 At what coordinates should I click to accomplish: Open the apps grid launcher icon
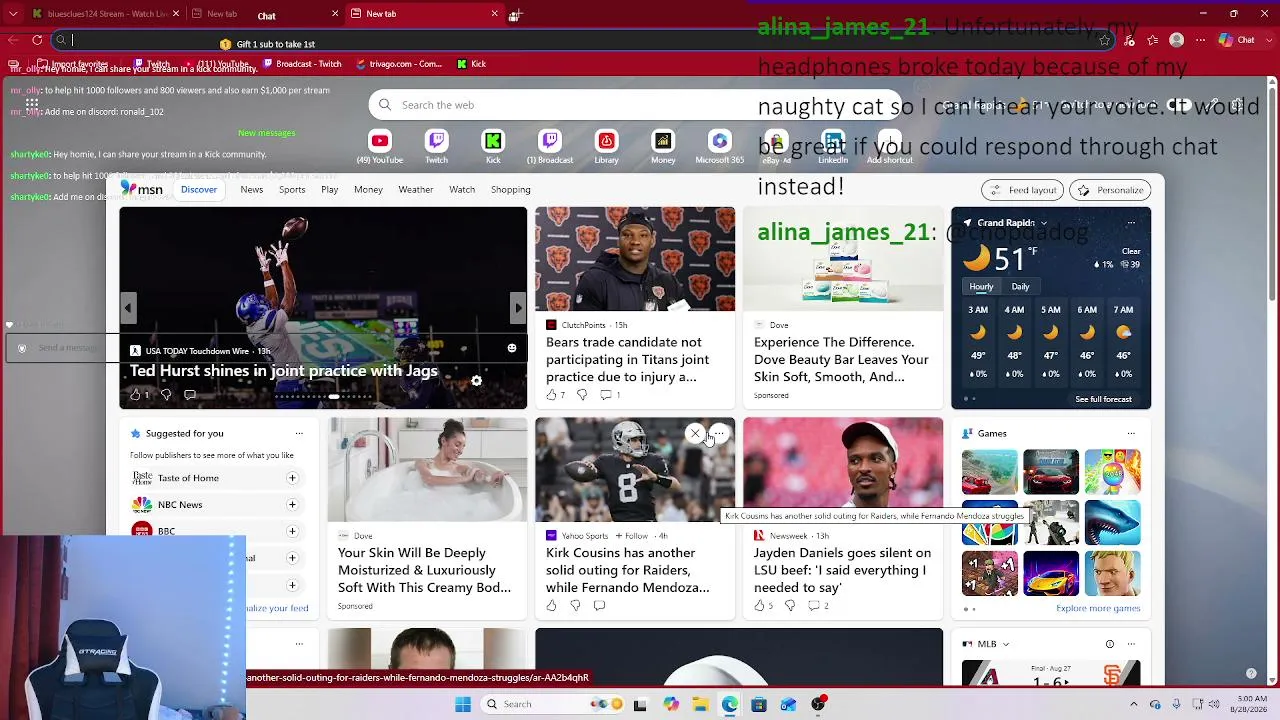click(x=32, y=104)
